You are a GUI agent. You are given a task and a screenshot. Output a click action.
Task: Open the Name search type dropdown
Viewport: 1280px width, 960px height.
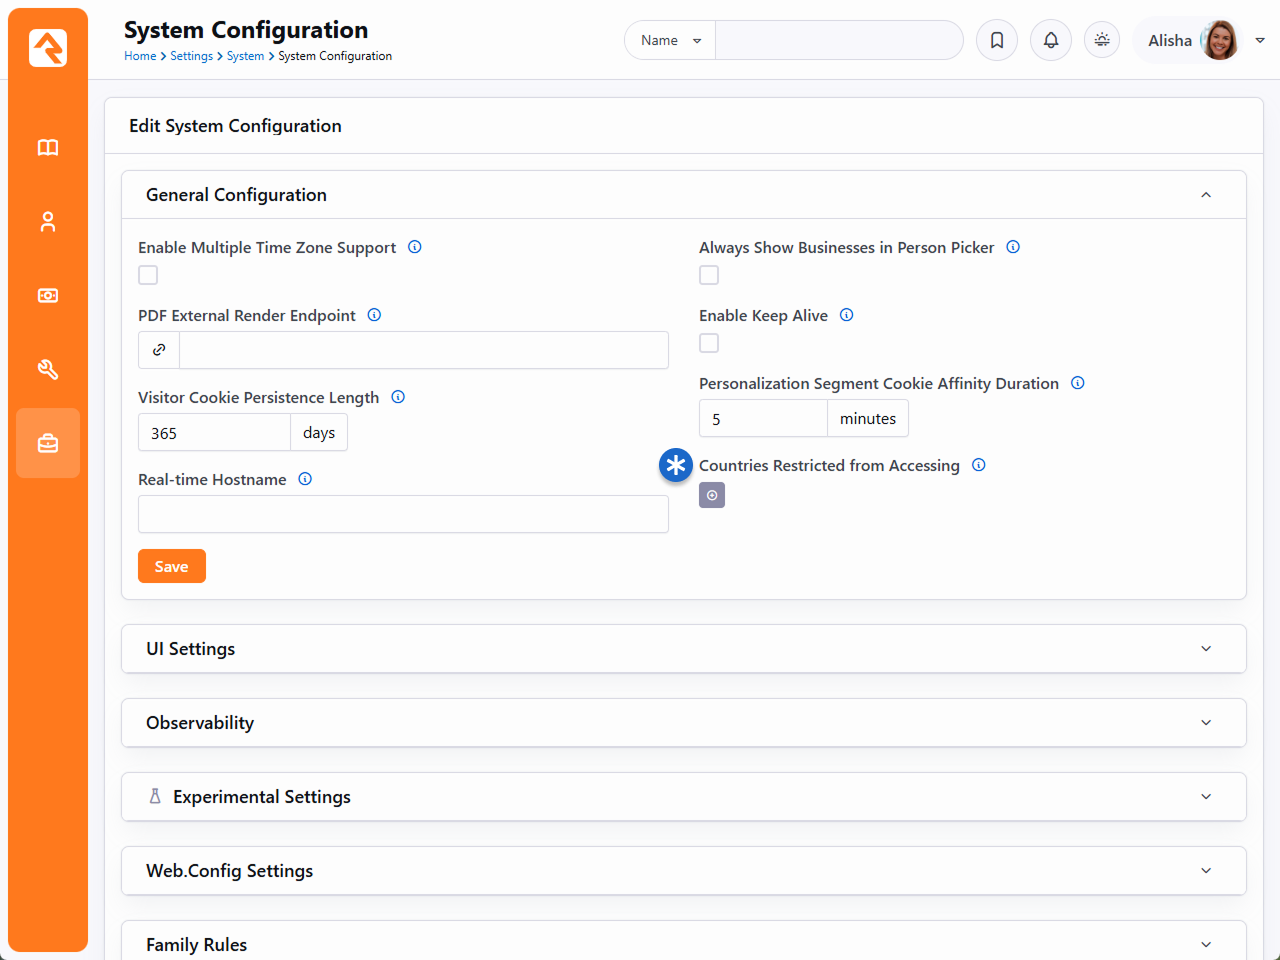tap(670, 40)
